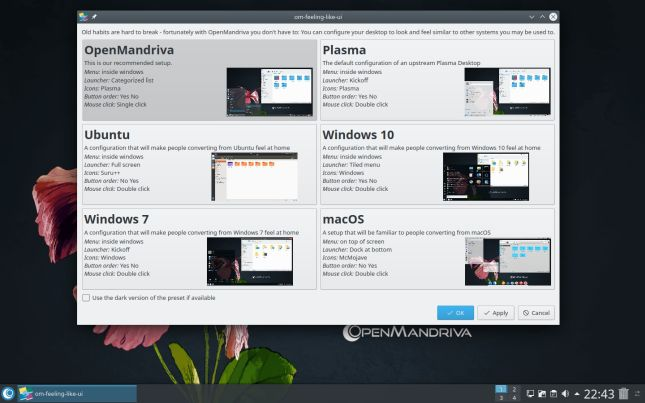This screenshot has height=403, width=645.
Task: Click 'This is our recommended setup.' text
Action: click(x=128, y=63)
